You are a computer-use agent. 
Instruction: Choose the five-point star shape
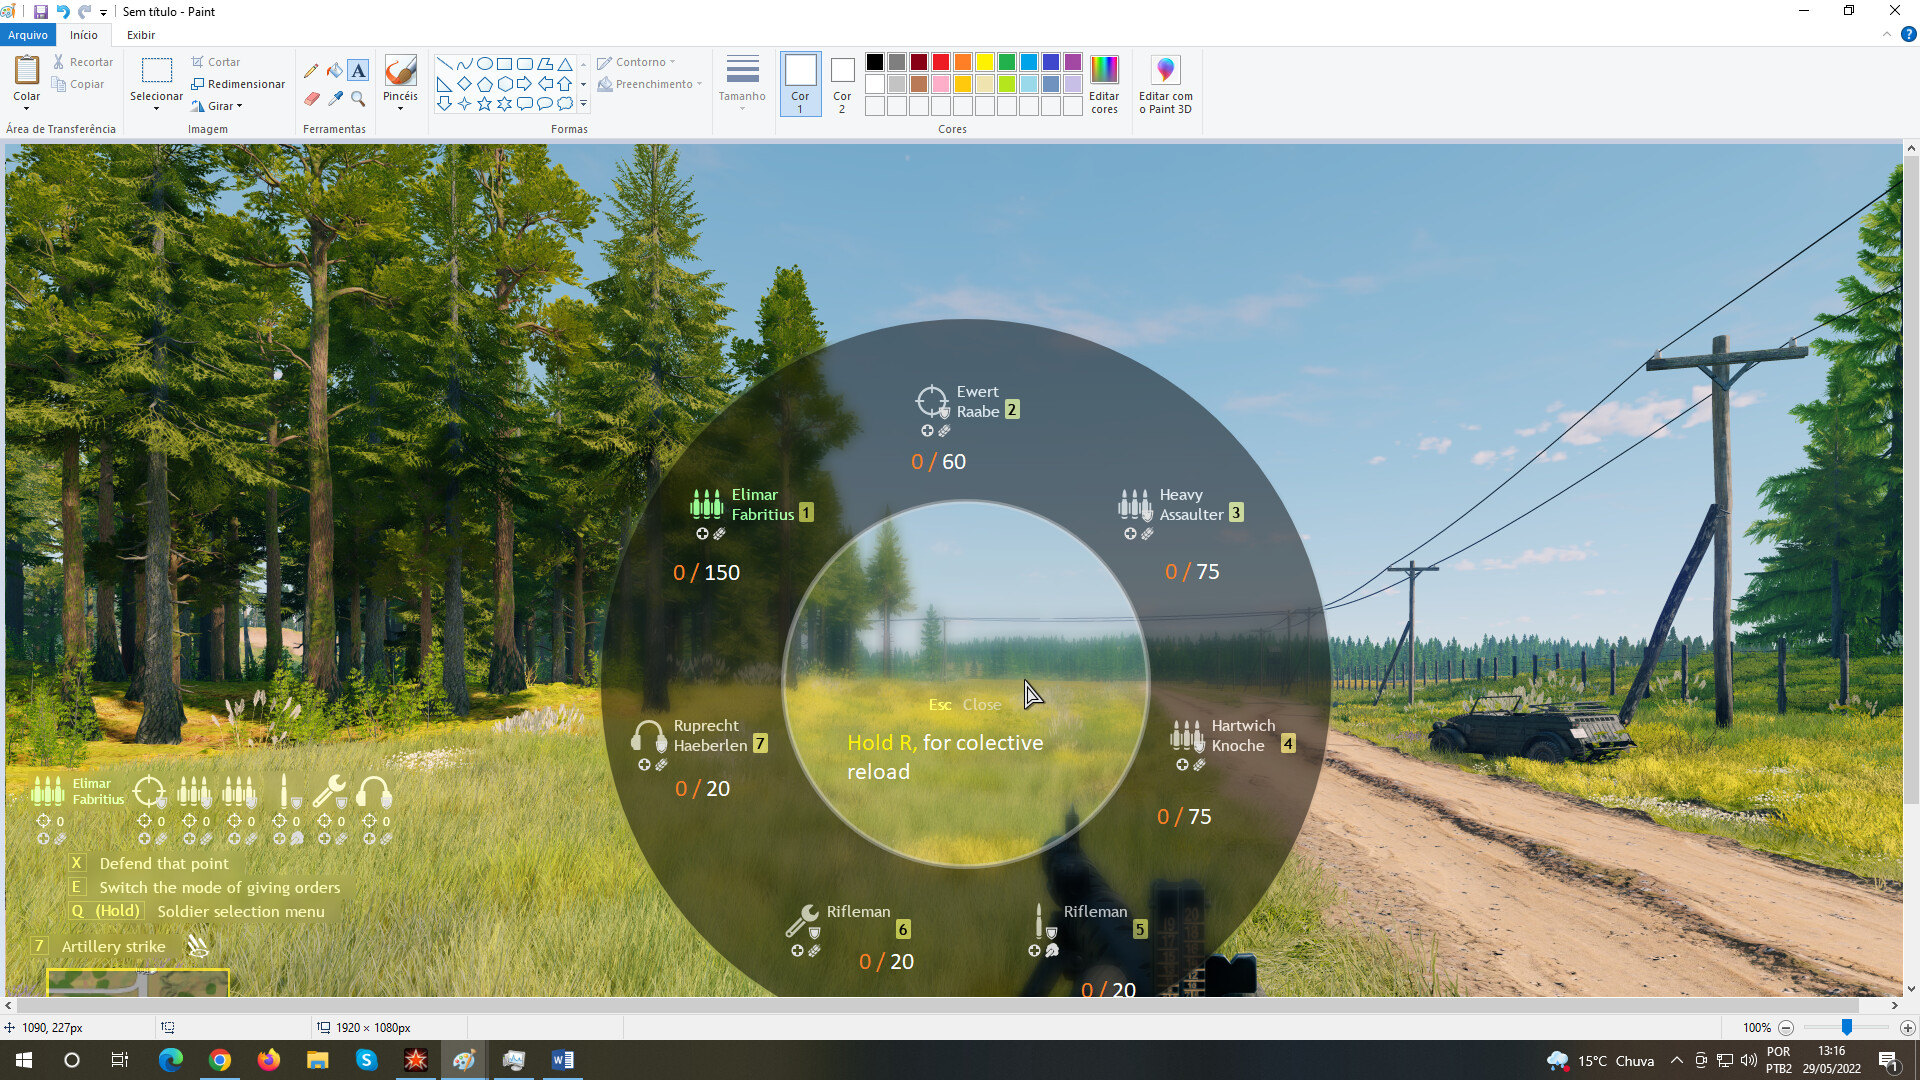[x=484, y=103]
